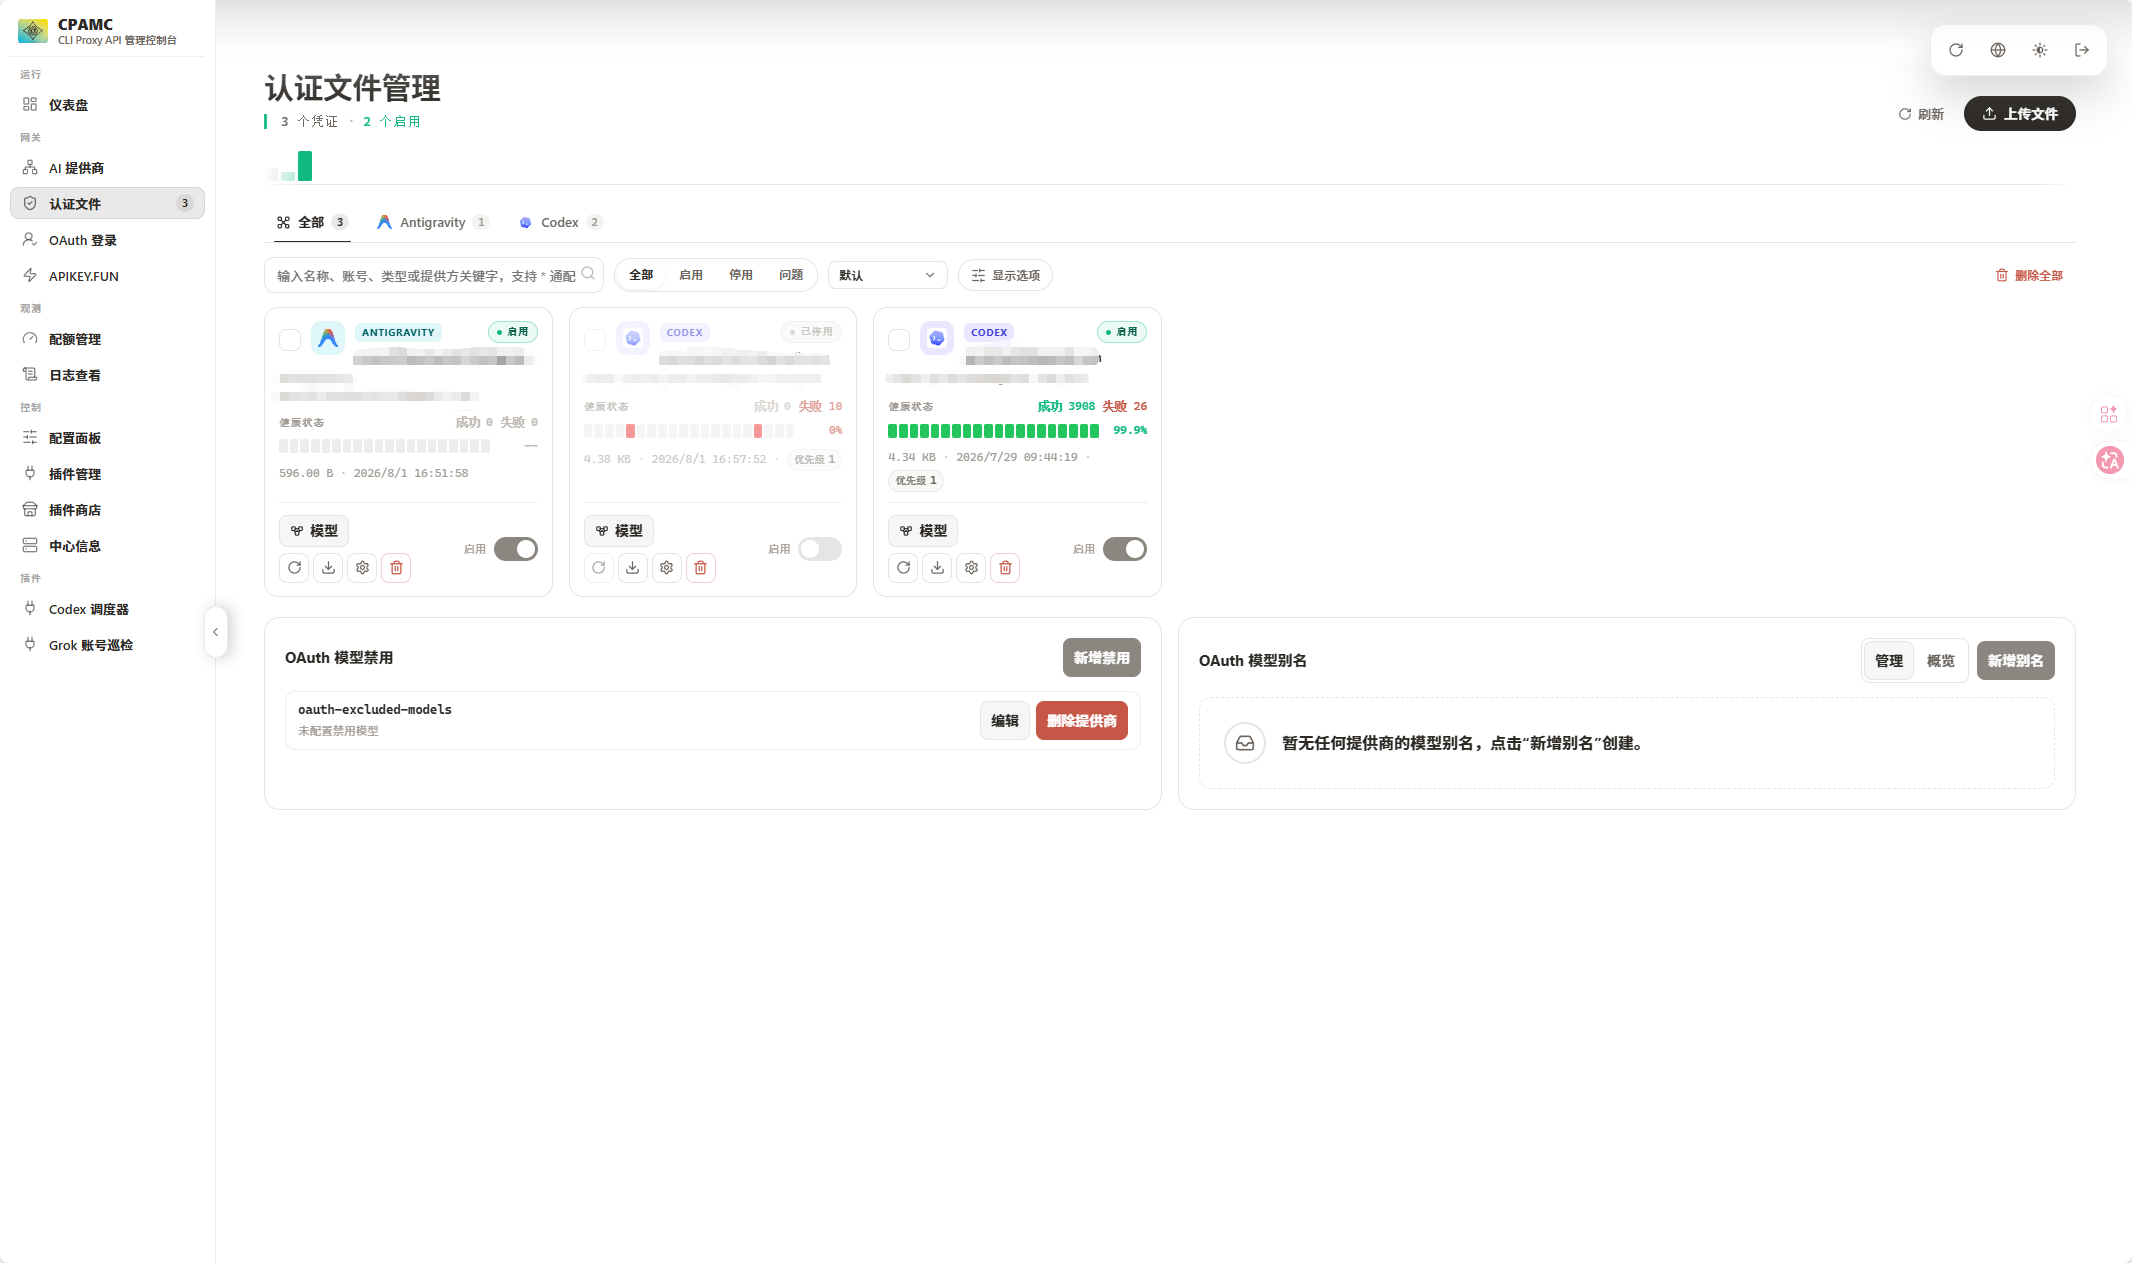Filter credentials by 启用 status
Viewport: 2132px width, 1263px height.
[691, 275]
